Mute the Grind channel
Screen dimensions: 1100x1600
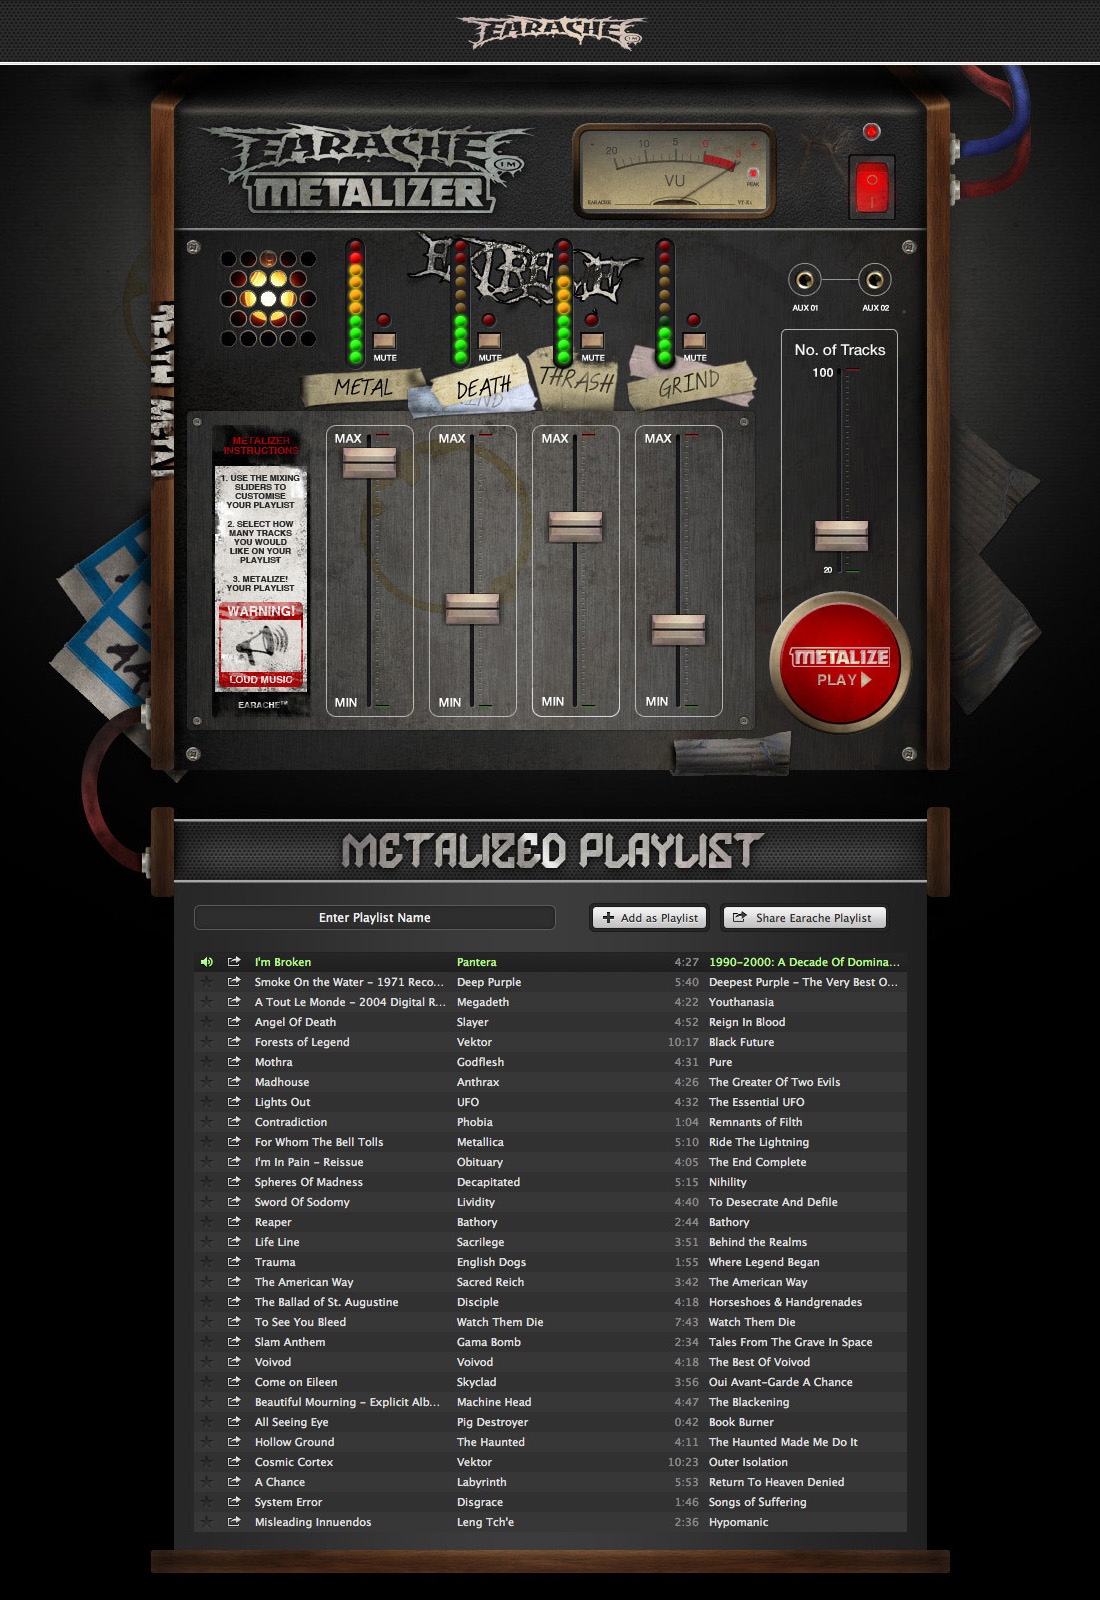694,341
